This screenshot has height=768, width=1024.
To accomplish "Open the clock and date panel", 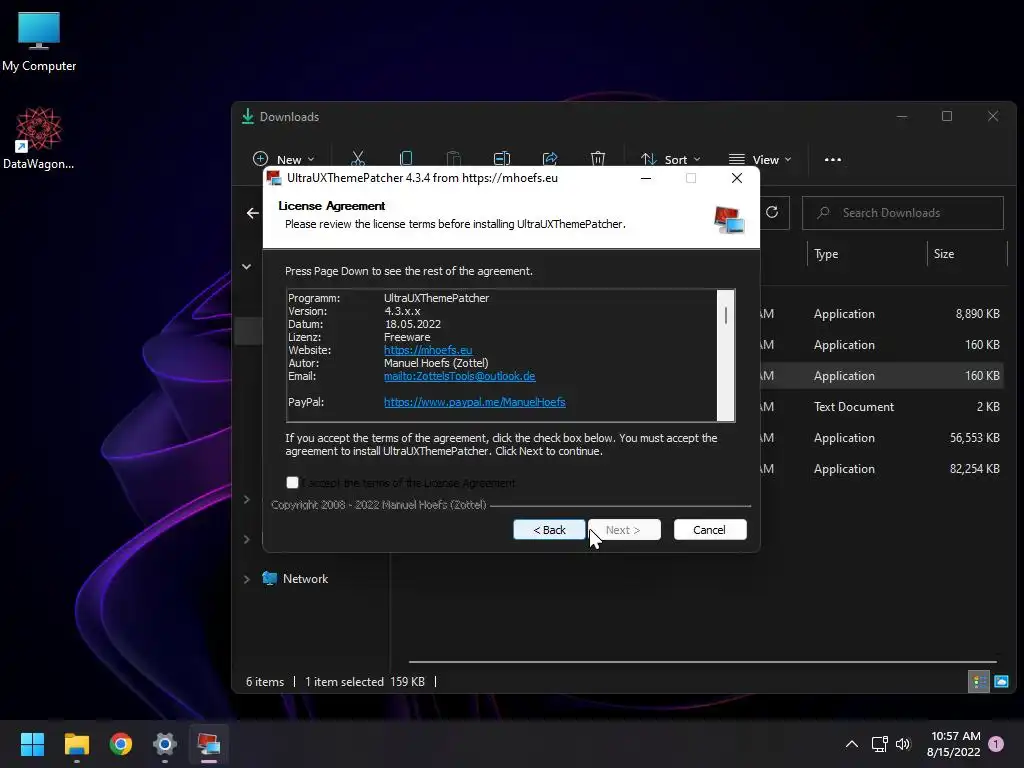I will [x=953, y=744].
